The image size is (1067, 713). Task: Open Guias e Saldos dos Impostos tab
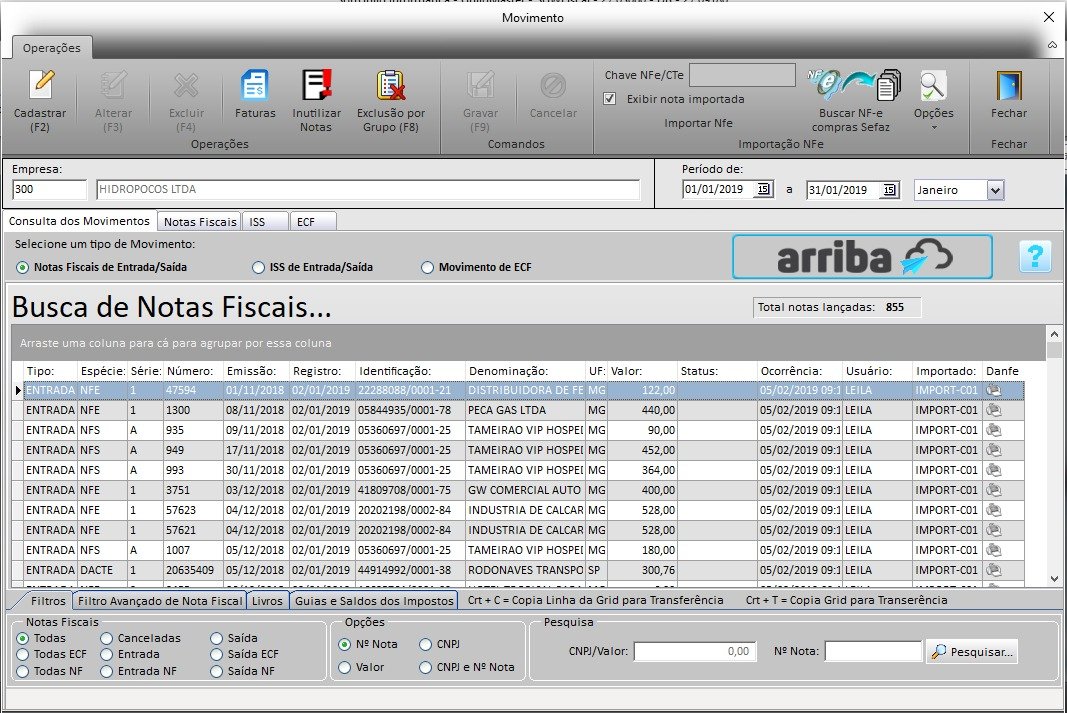click(374, 600)
